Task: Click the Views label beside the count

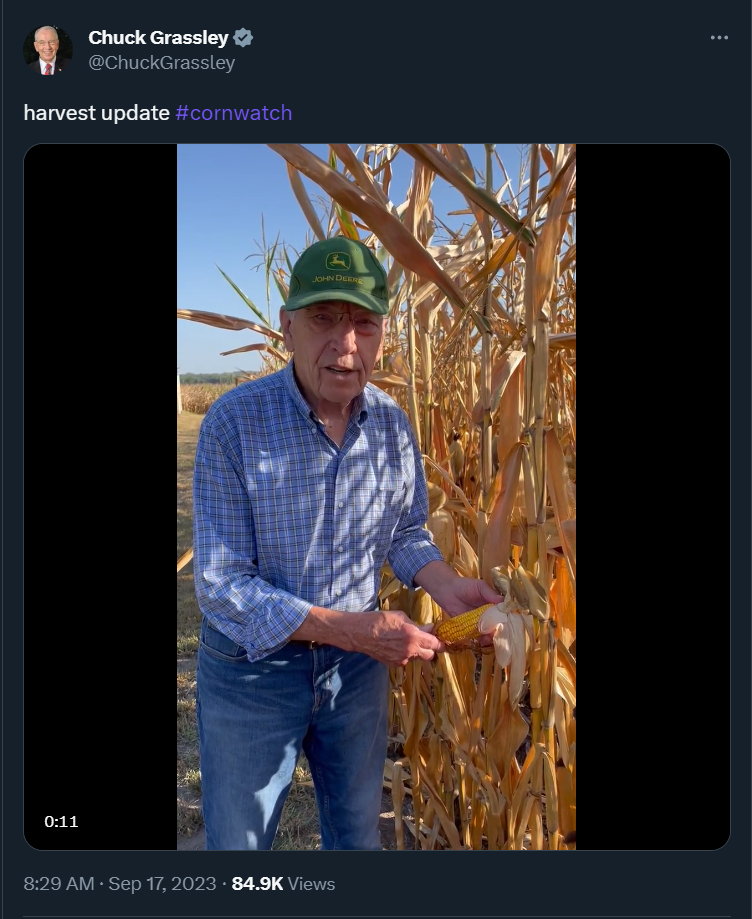Action: coord(312,883)
